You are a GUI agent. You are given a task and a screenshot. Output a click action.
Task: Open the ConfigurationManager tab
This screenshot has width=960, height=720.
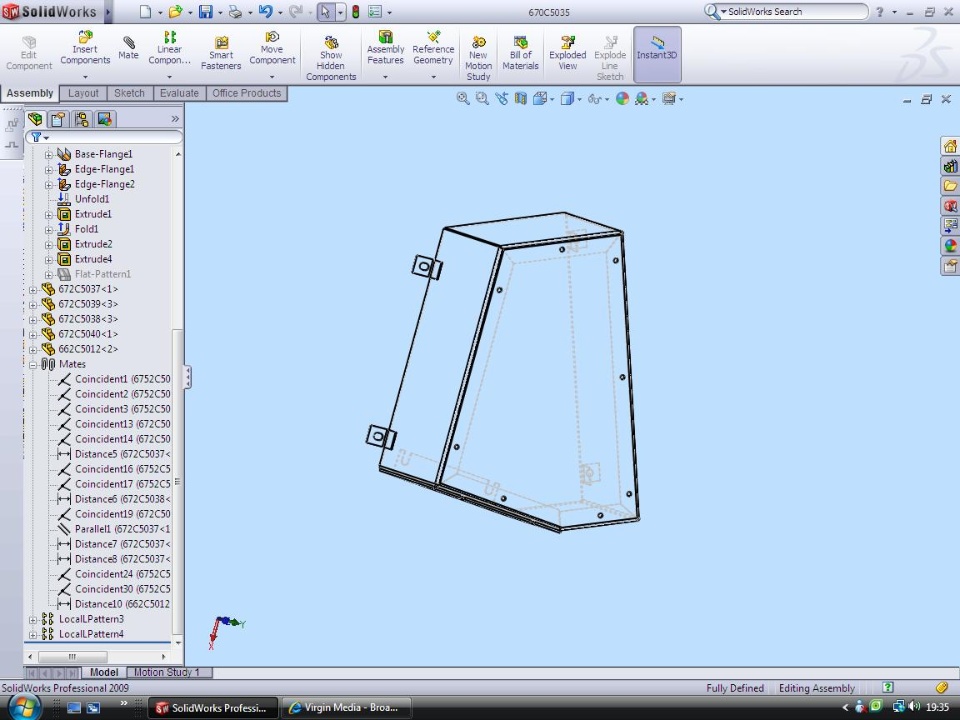pyautogui.click(x=81, y=119)
